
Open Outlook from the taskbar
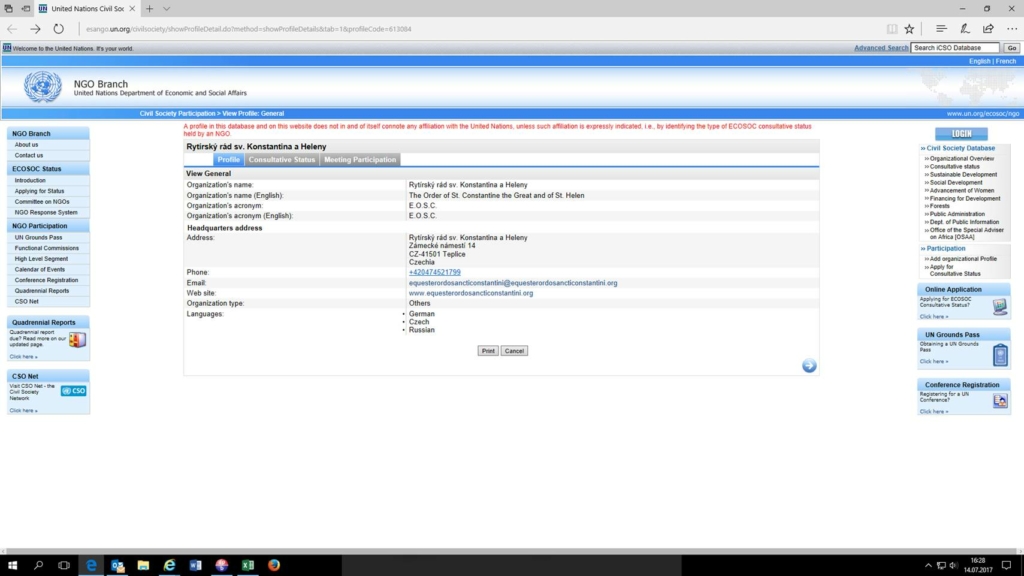coord(118,565)
